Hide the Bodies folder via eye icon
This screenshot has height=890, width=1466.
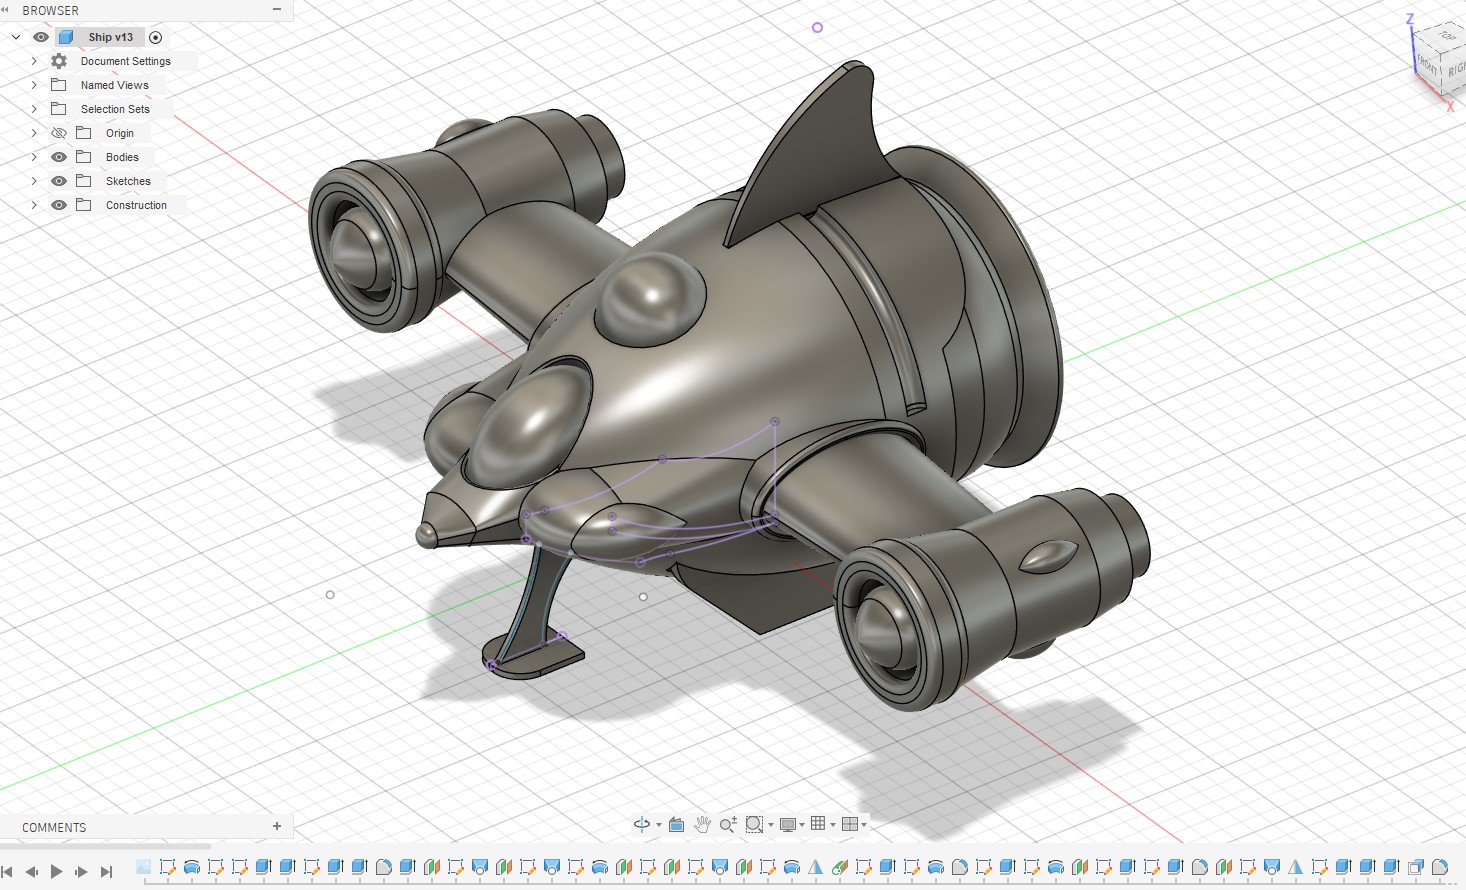point(59,157)
